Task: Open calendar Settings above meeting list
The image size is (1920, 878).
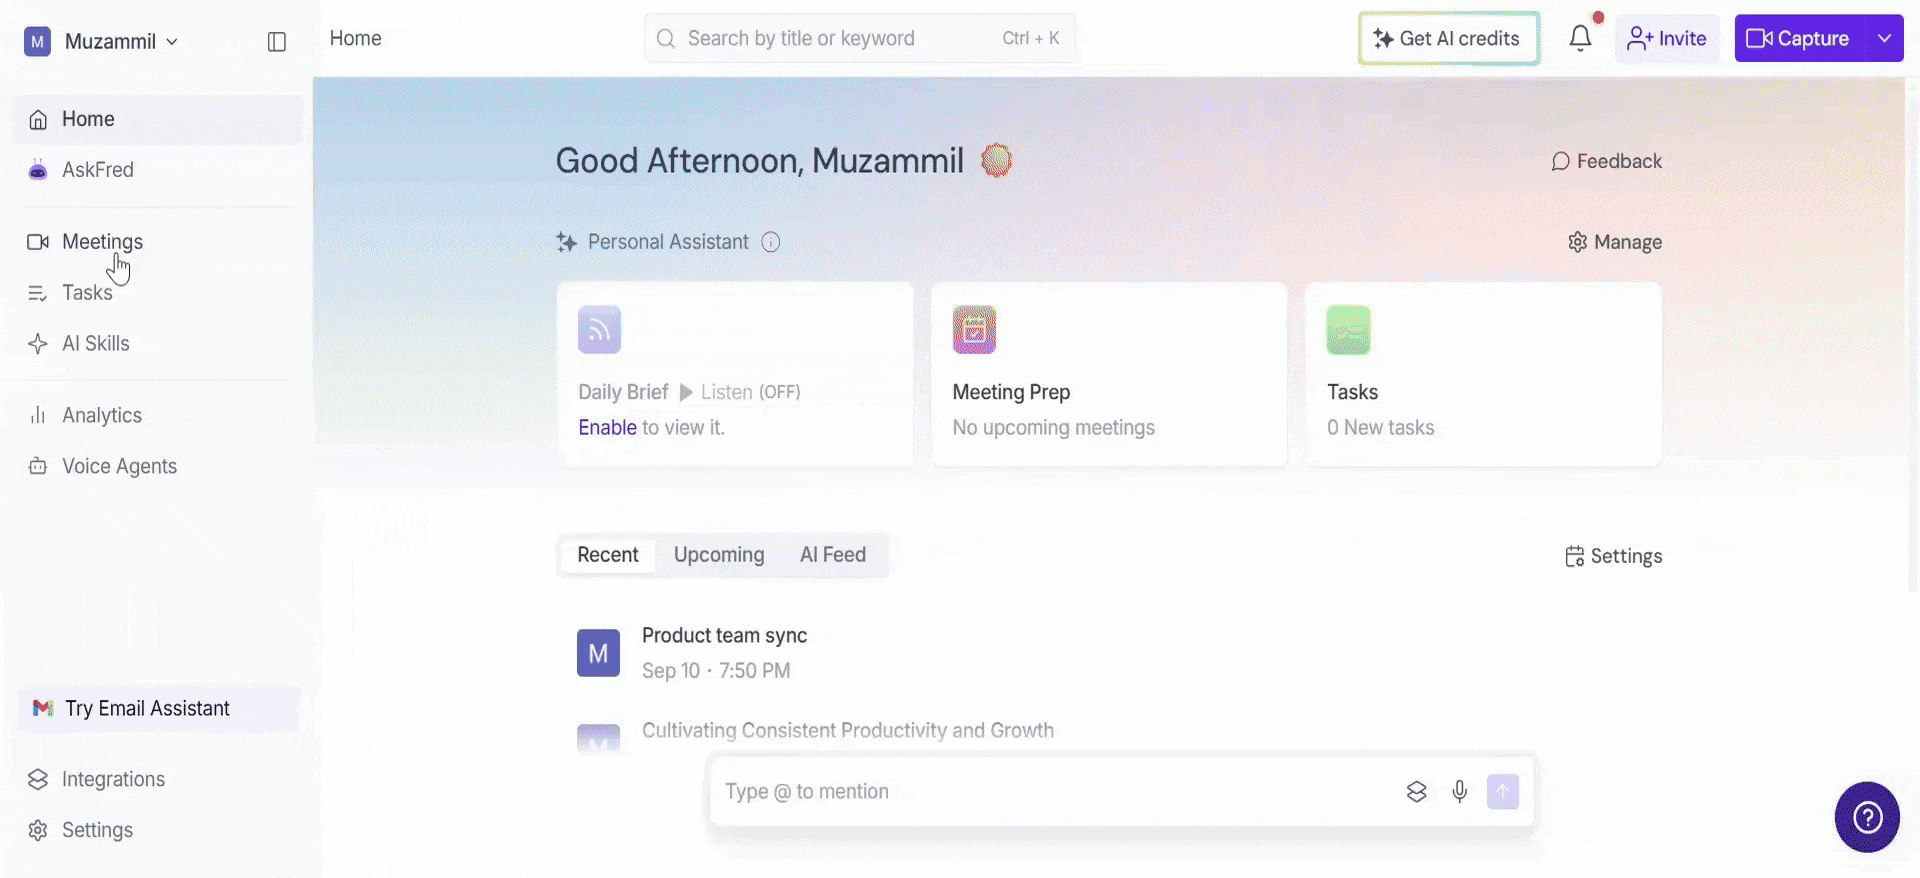Action: tap(1613, 557)
